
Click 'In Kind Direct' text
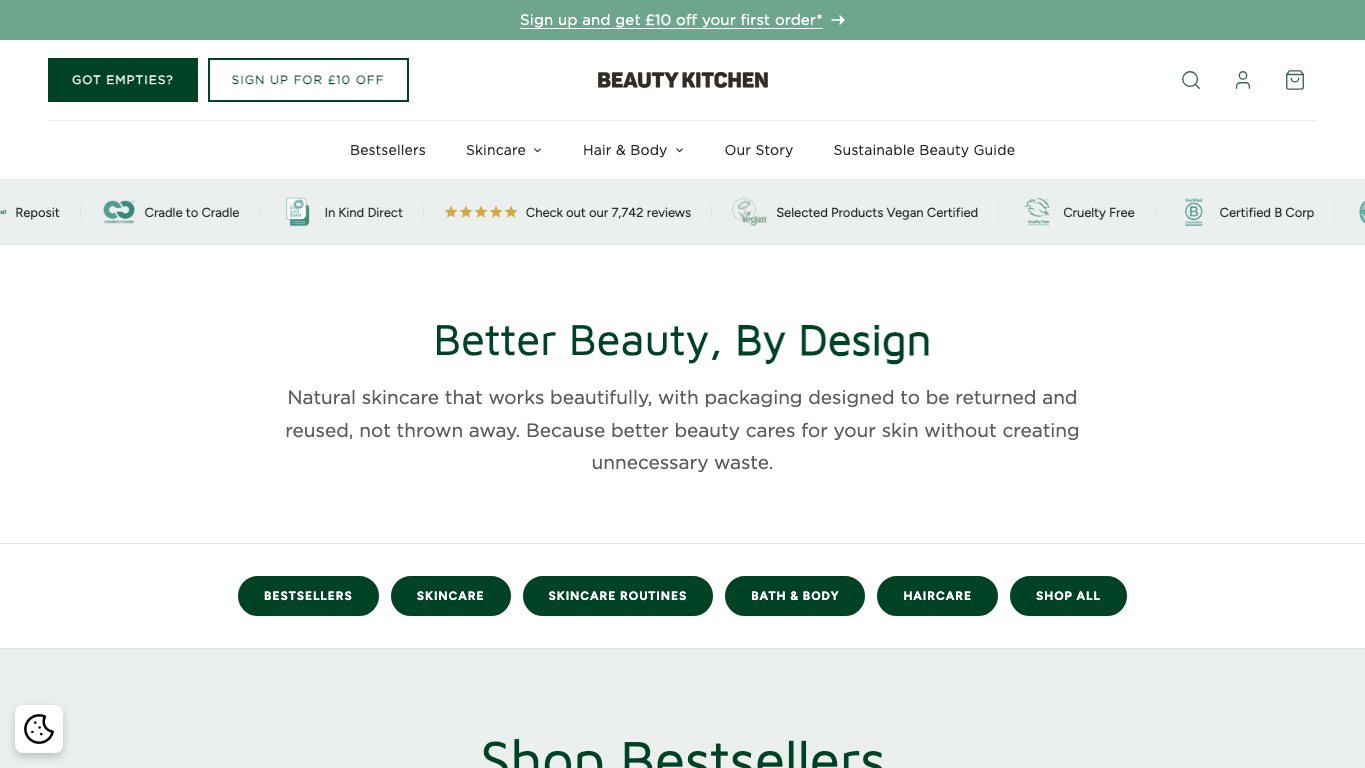pyautogui.click(x=364, y=212)
